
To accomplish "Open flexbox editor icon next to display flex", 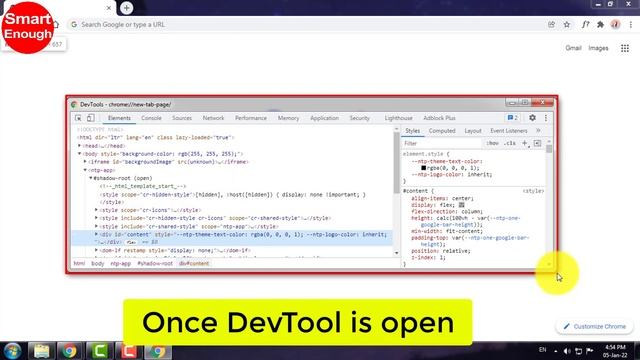I will point(462,205).
